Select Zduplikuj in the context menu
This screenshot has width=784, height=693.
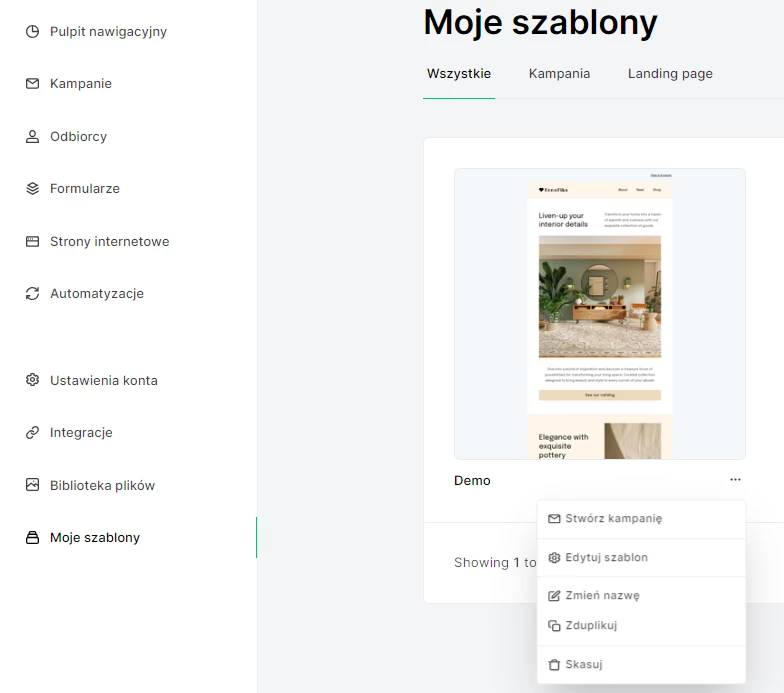point(591,626)
